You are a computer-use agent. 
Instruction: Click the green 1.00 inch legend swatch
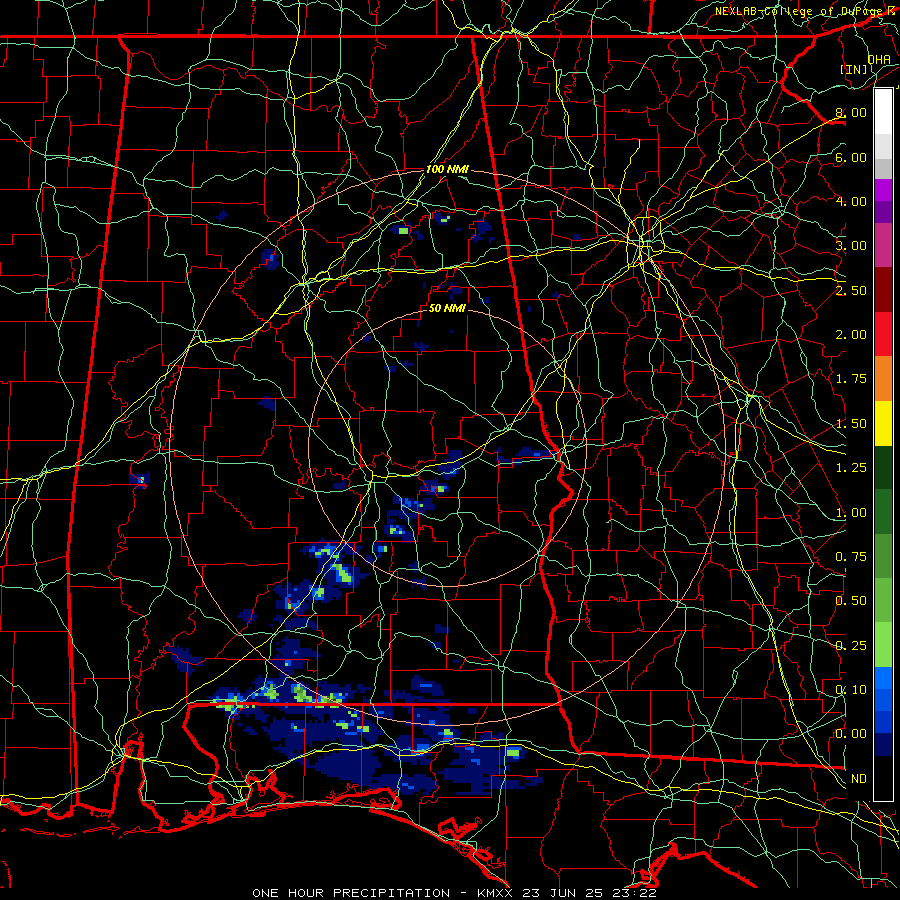point(883,512)
